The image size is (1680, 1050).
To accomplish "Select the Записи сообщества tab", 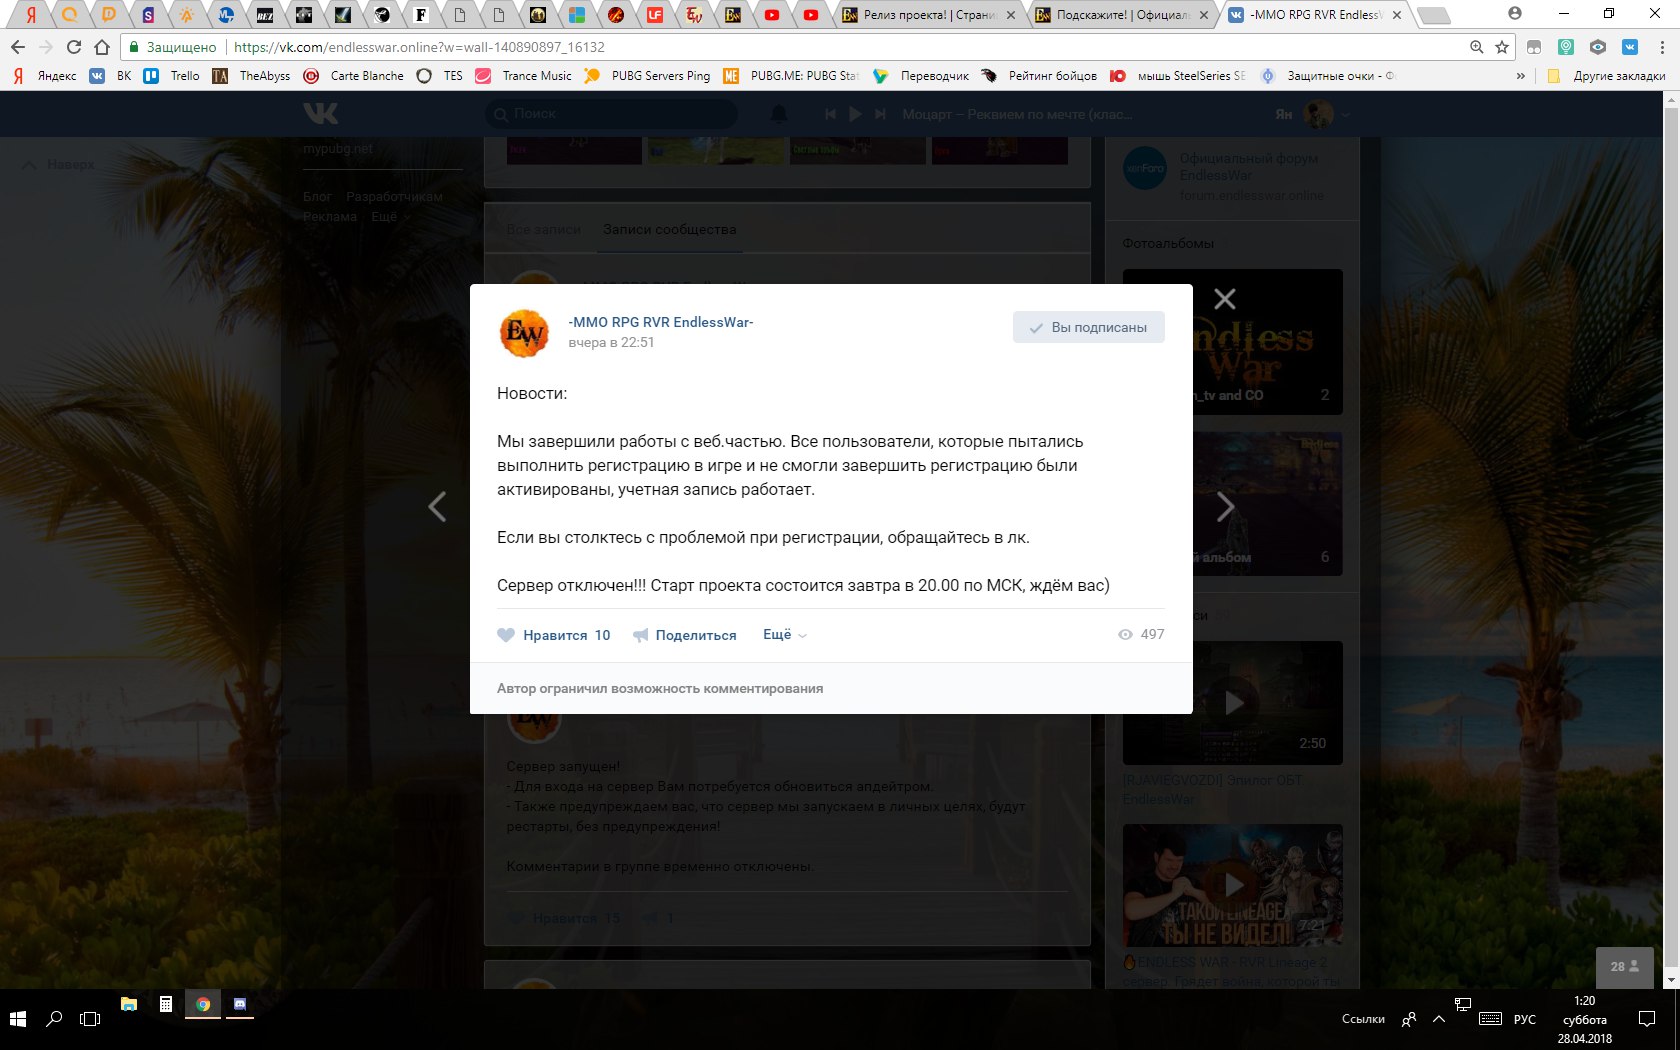I will coord(669,229).
